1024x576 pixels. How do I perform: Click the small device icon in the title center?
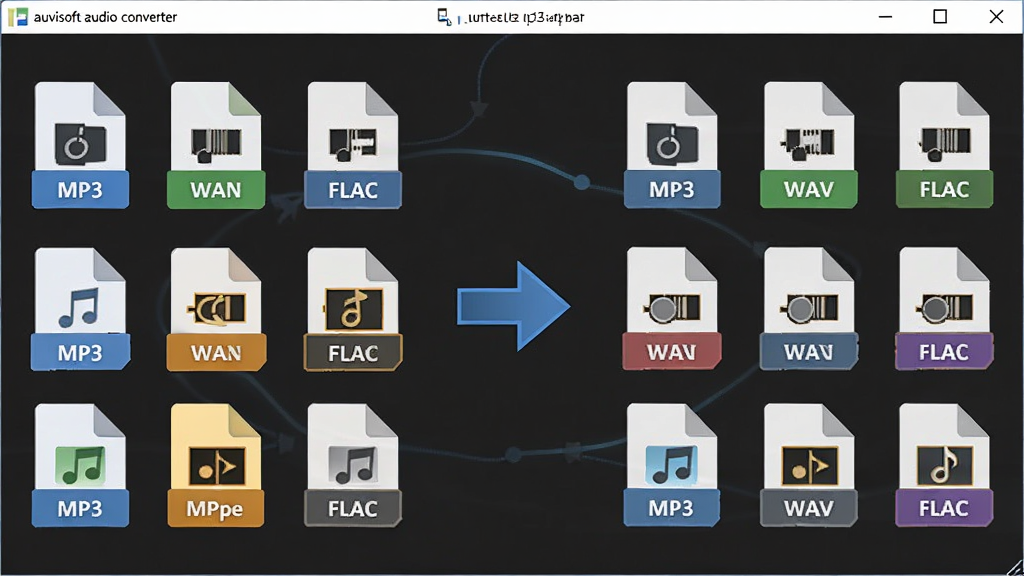(x=444, y=17)
